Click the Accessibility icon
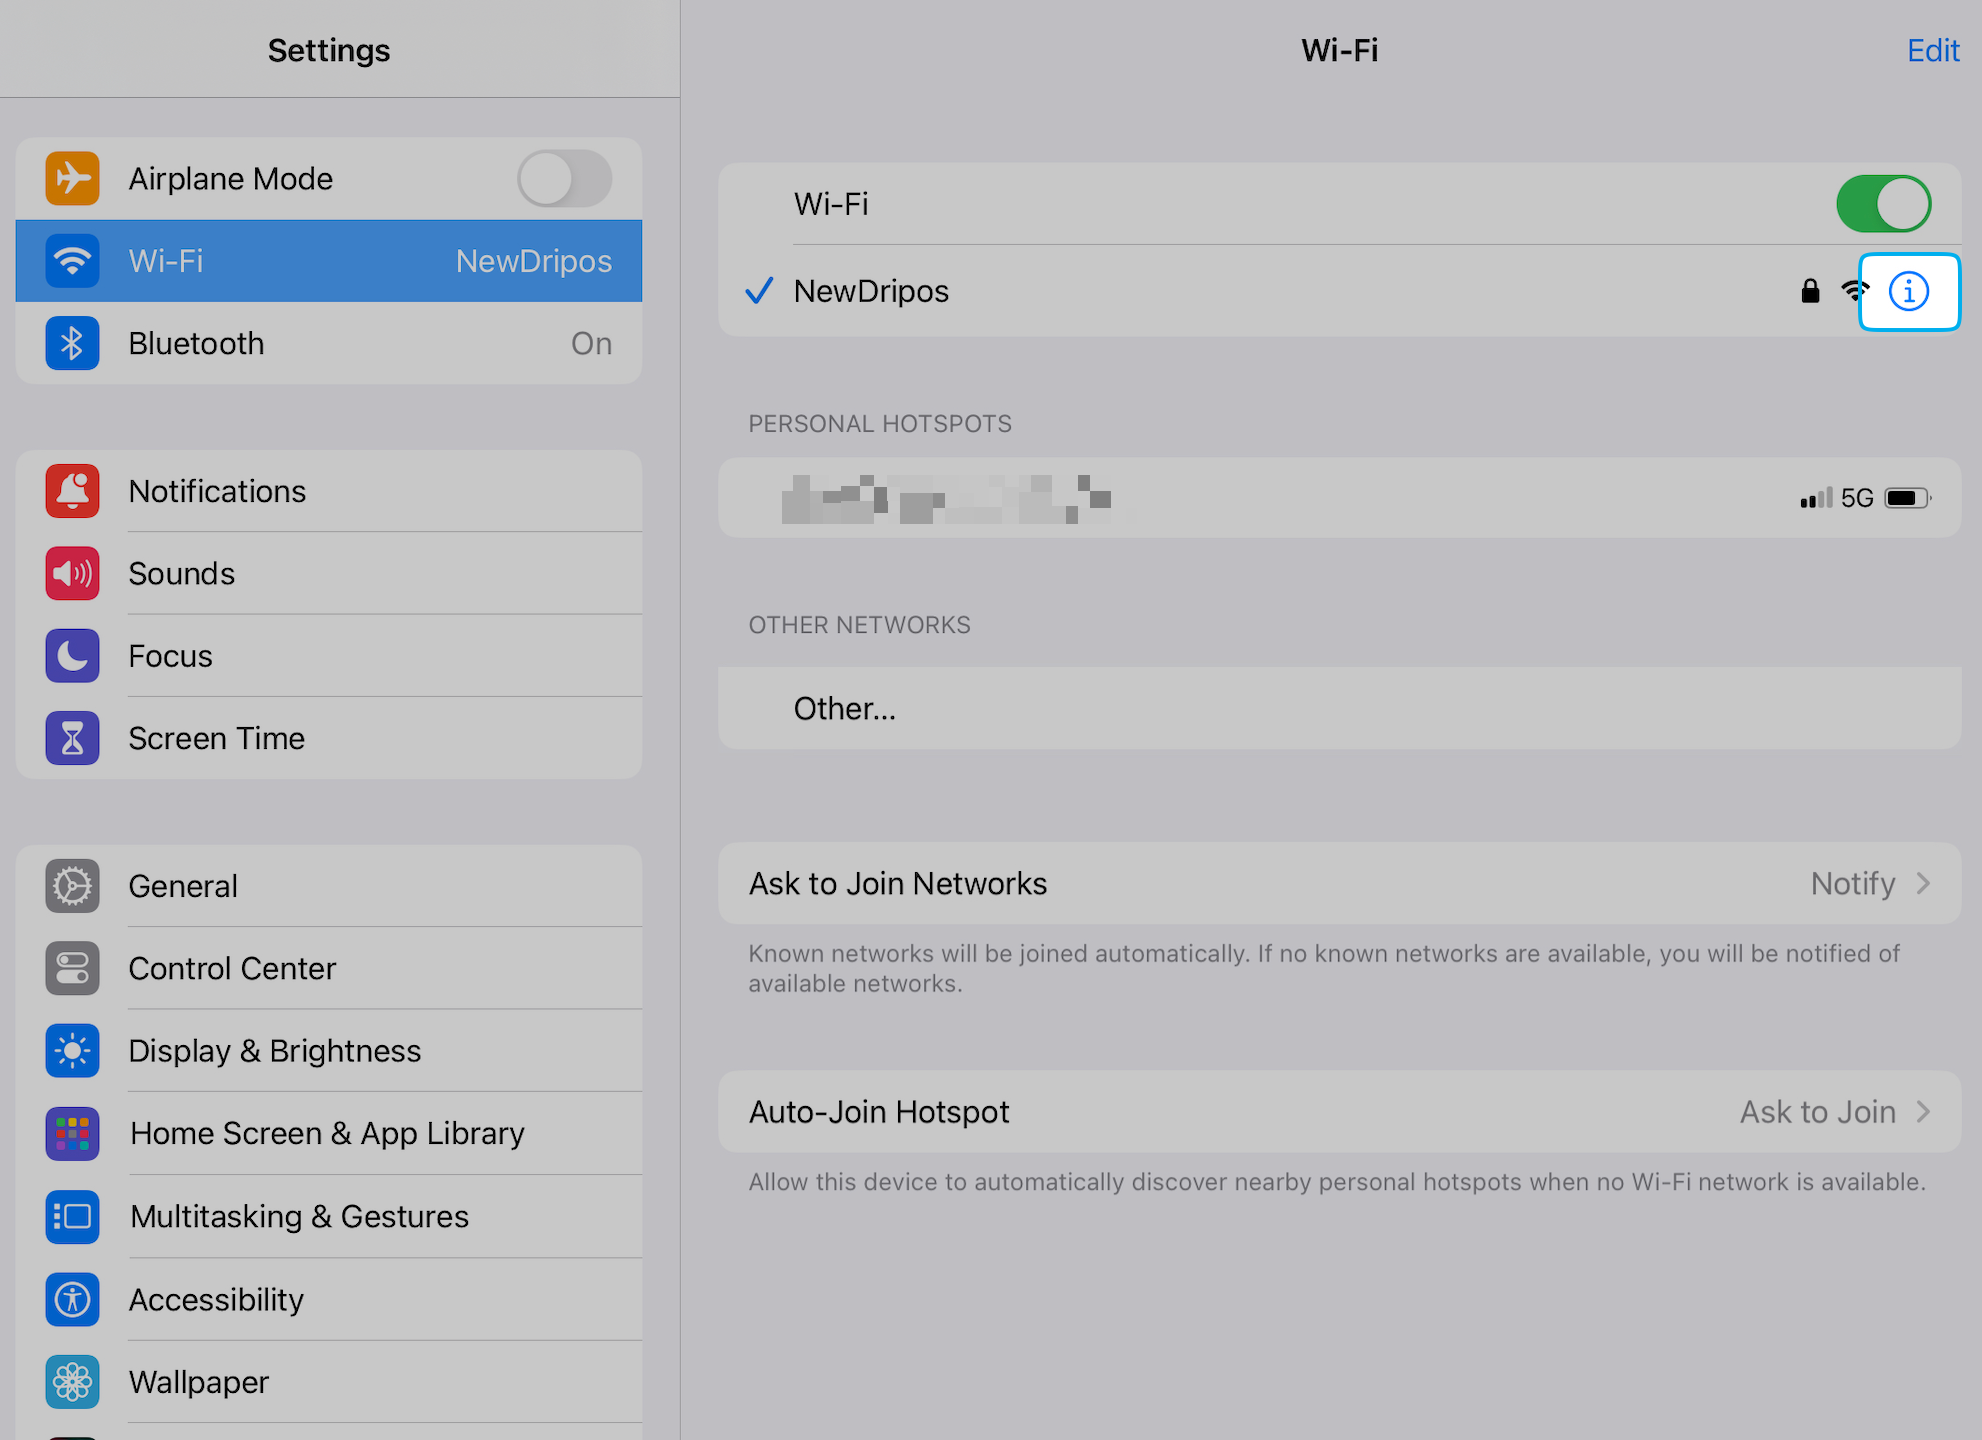Viewport: 1982px width, 1440px height. click(72, 1299)
